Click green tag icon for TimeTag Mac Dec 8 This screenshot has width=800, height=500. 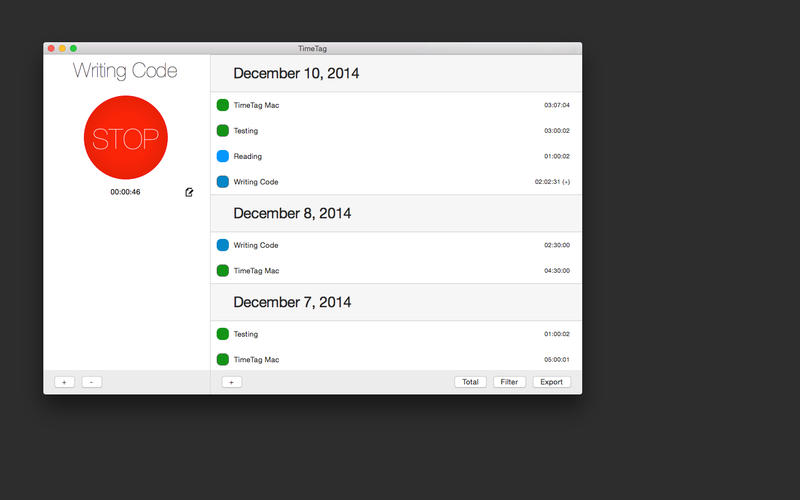(x=223, y=271)
